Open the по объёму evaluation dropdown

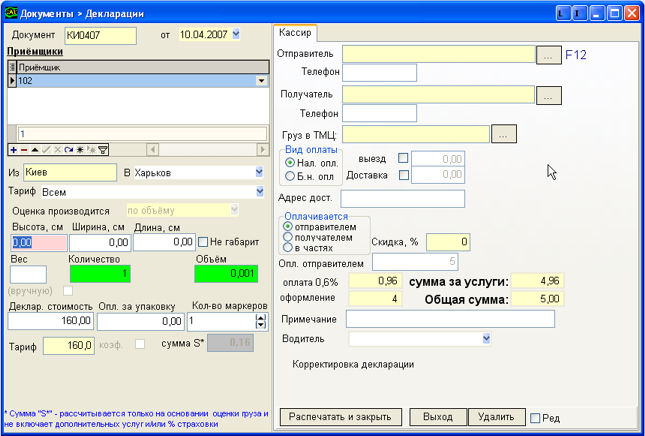pos(234,210)
